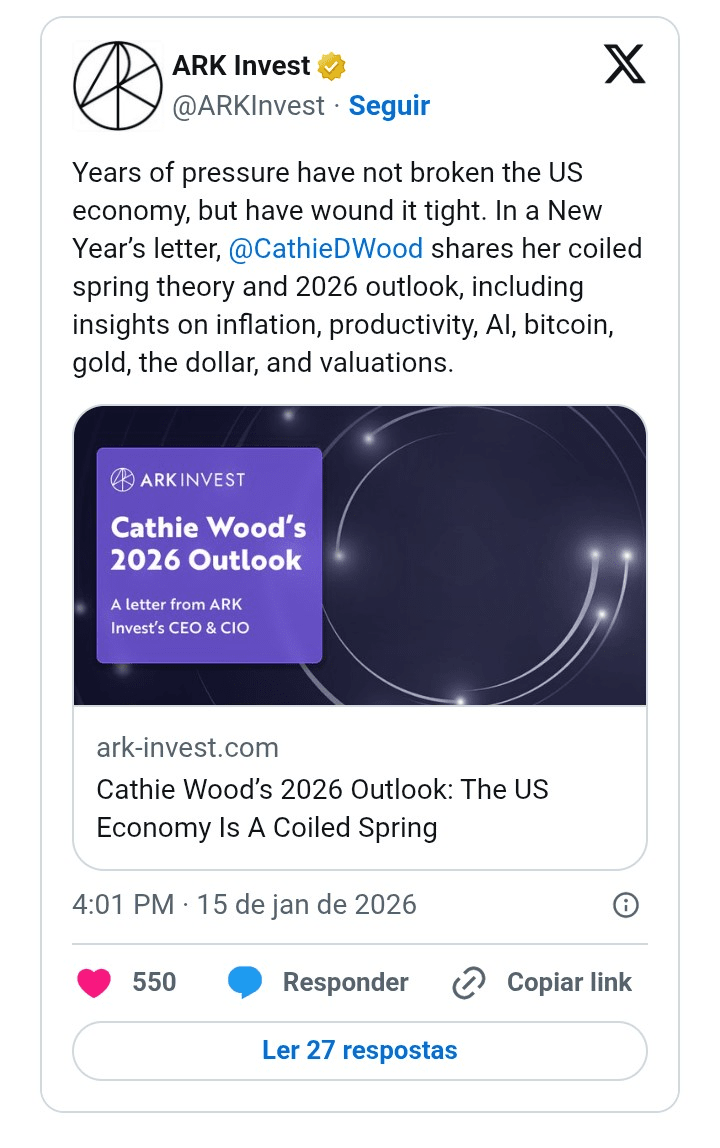
Task: Open the @ARKInvest handle
Action: [x=248, y=106]
